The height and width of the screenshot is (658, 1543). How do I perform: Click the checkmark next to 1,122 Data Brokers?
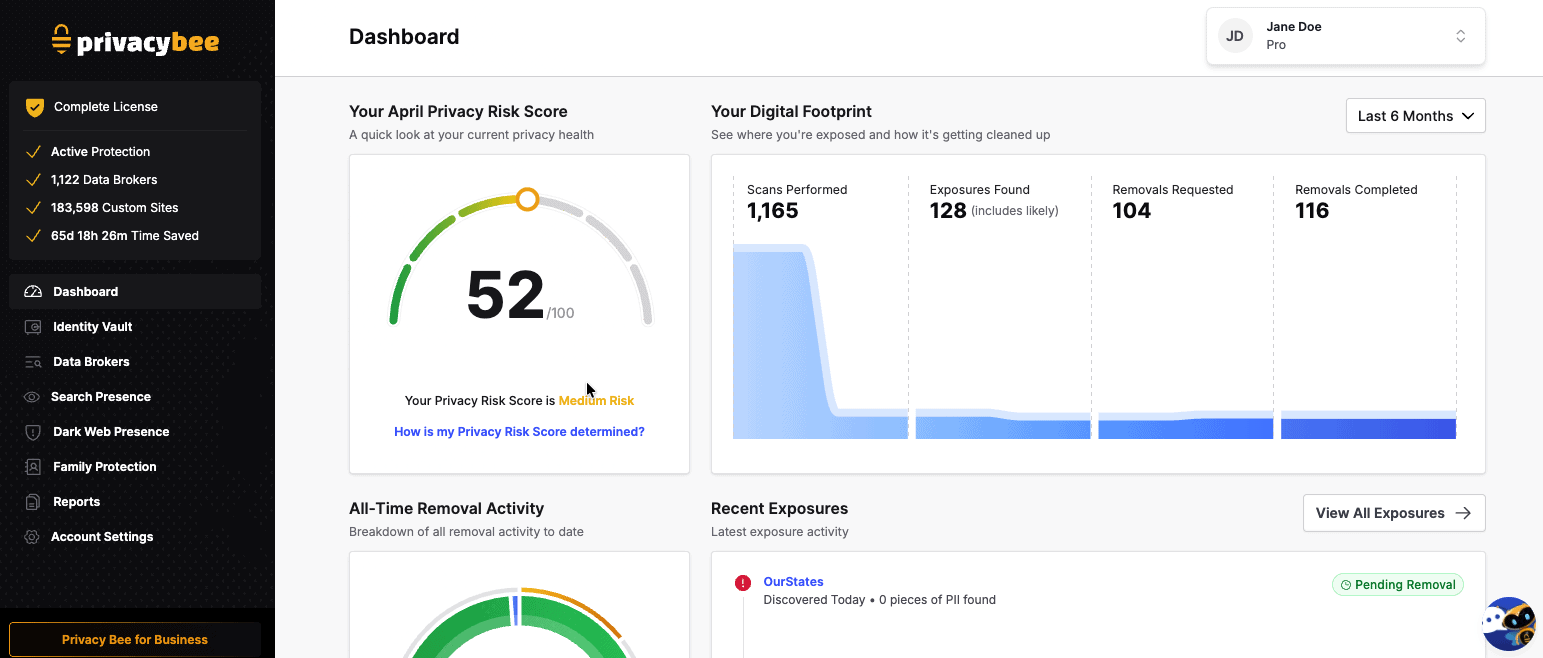(33, 180)
